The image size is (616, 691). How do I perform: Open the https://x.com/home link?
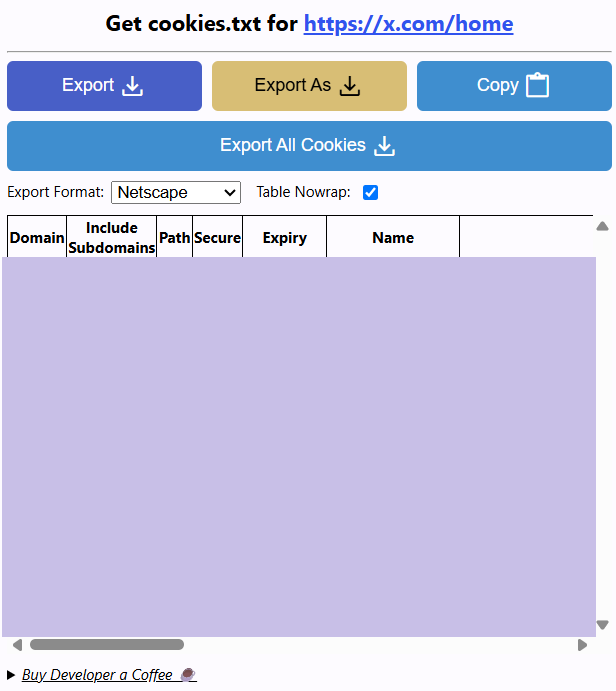(x=408, y=24)
